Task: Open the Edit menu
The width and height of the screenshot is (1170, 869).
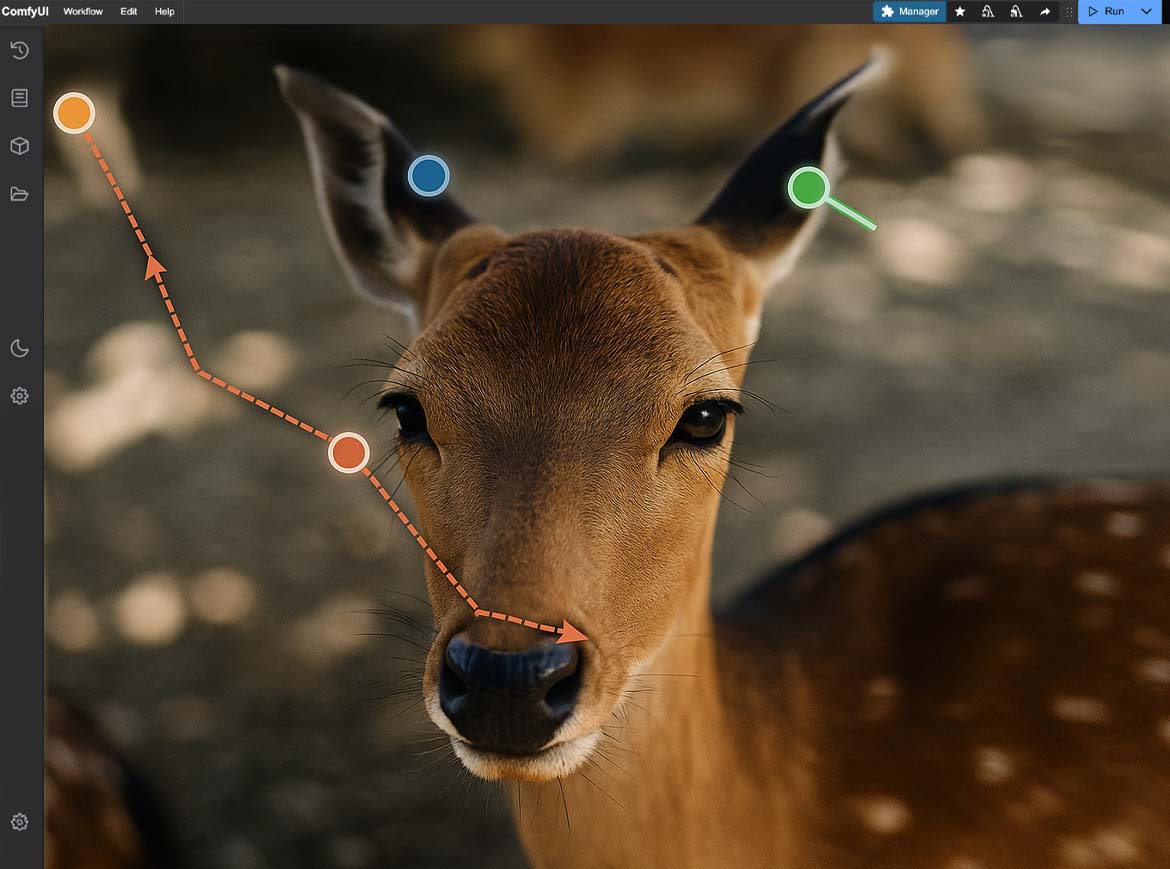Action: click(x=128, y=11)
